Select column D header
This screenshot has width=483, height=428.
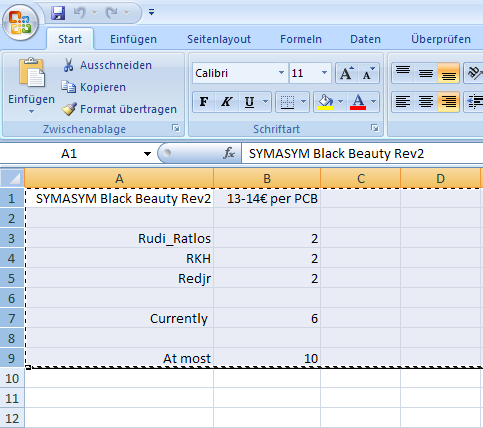coord(440,179)
